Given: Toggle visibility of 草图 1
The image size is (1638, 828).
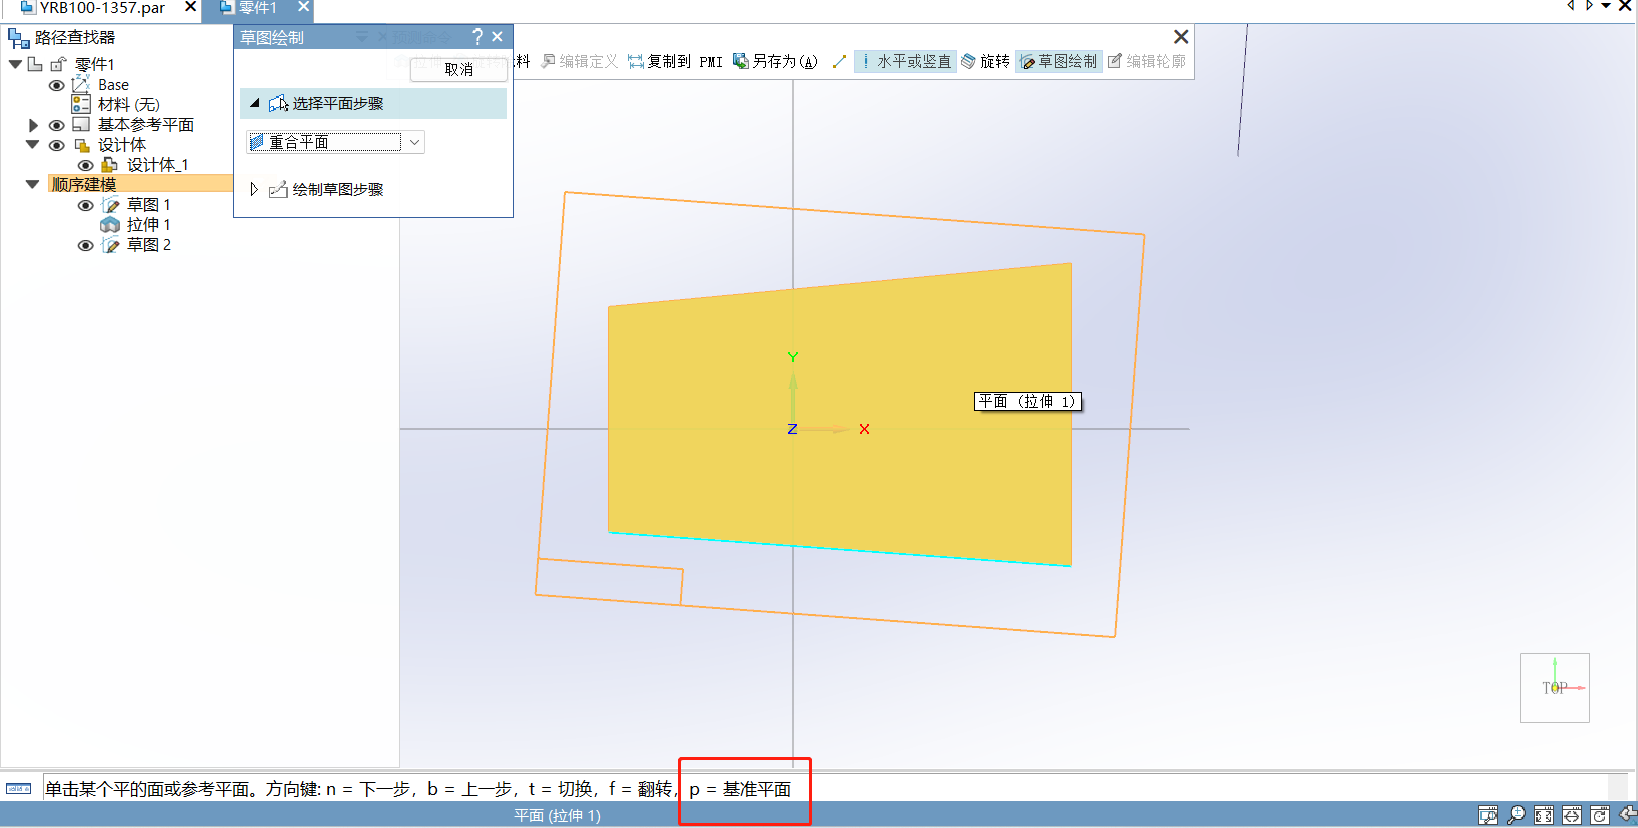Looking at the screenshot, I should pos(86,205).
